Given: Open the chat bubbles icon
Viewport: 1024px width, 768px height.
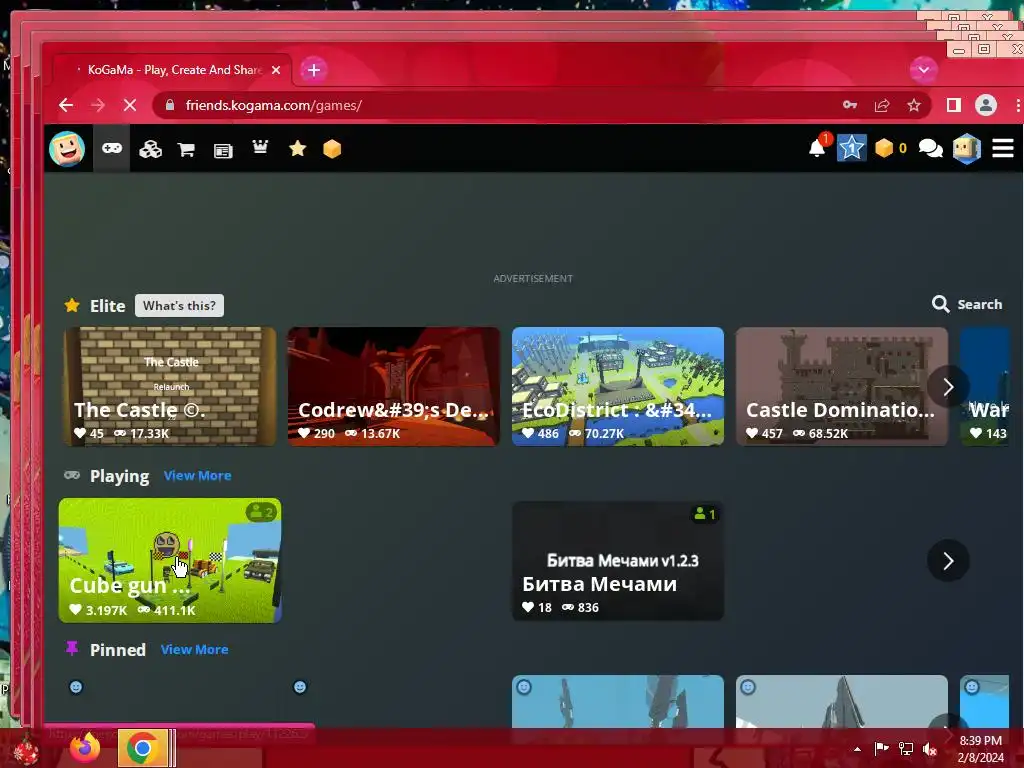Looking at the screenshot, I should [931, 149].
